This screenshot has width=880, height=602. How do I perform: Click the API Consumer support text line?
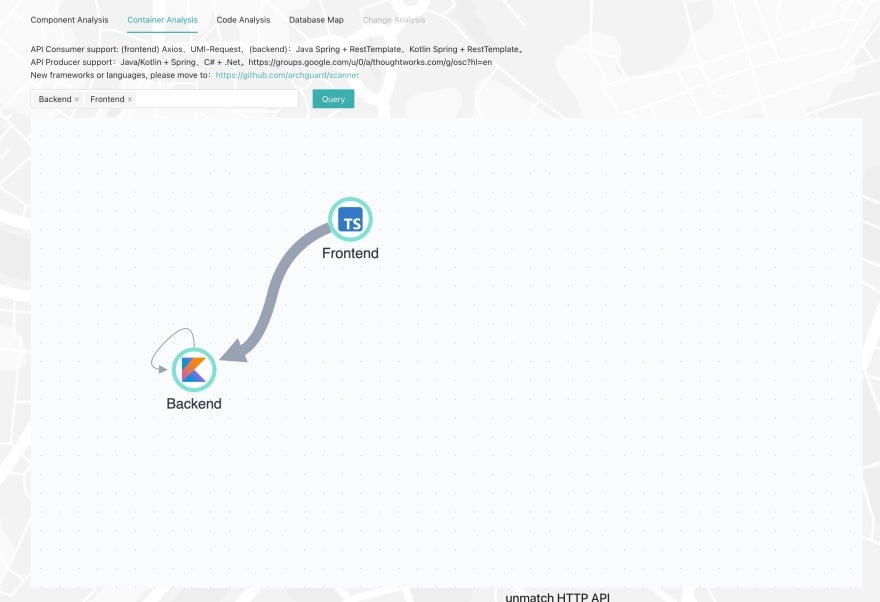coord(278,49)
